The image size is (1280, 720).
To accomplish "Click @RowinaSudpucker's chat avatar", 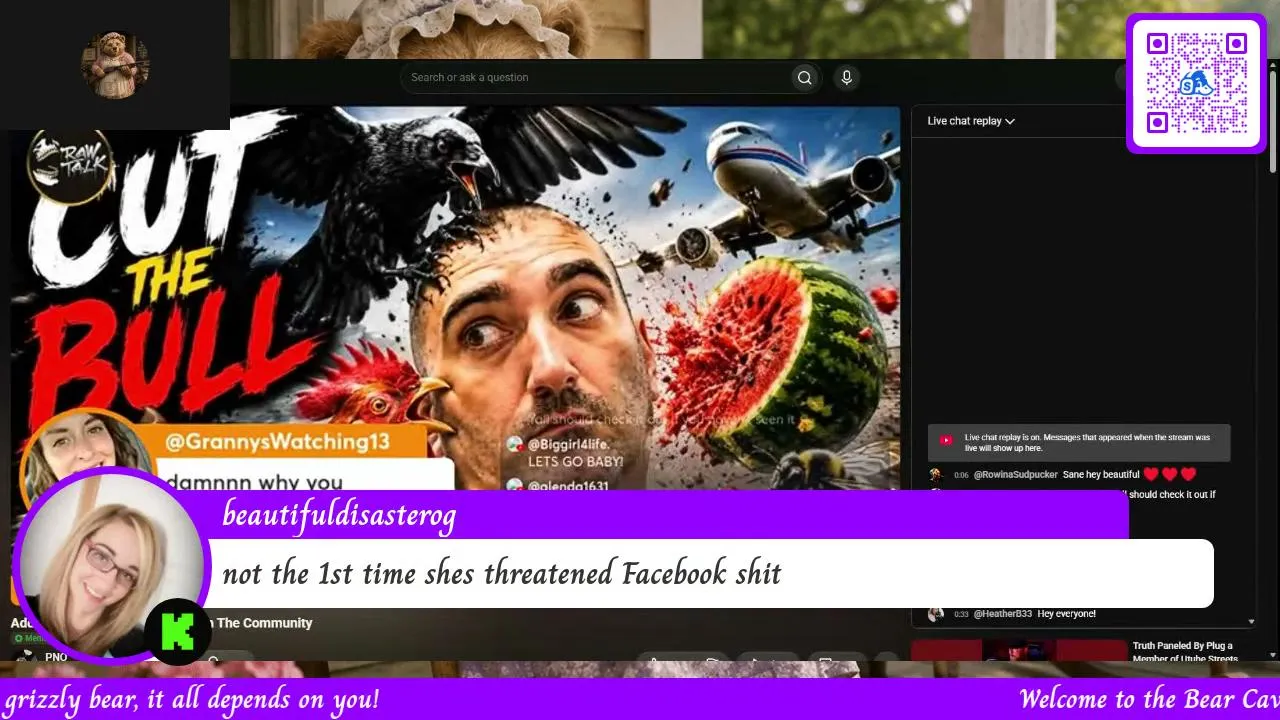I will point(936,475).
